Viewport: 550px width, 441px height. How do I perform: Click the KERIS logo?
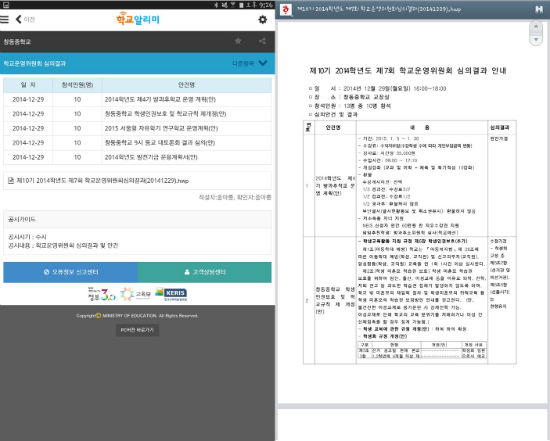171,294
